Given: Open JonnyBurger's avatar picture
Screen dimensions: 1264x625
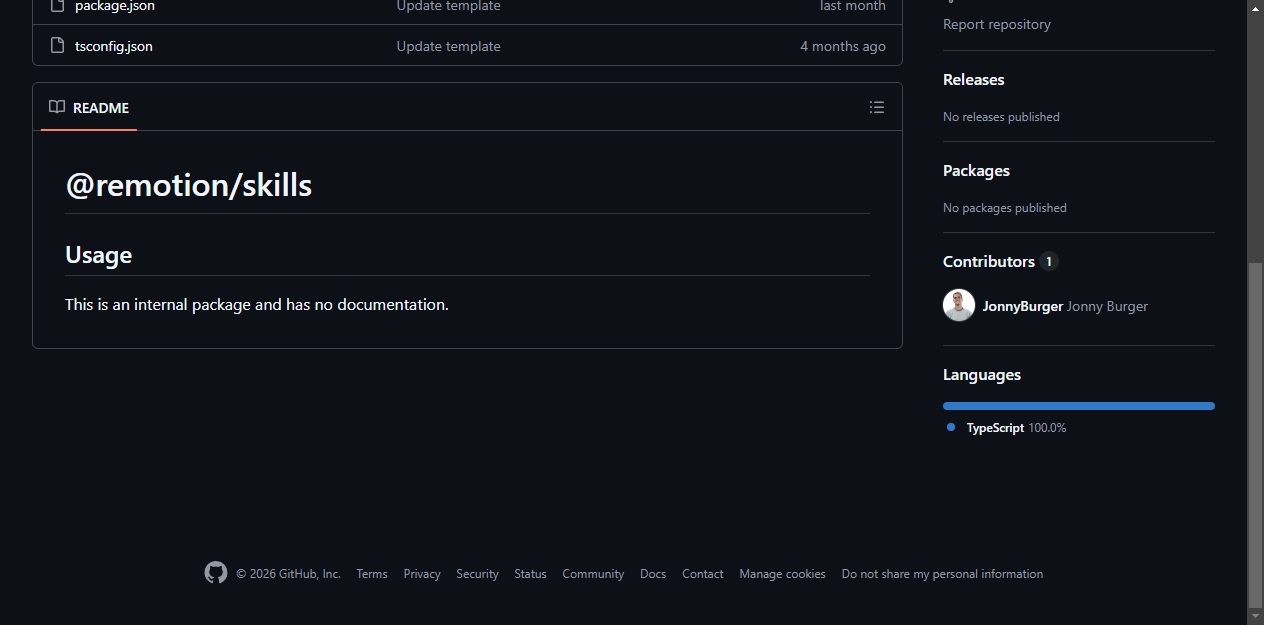Looking at the screenshot, I should coord(959,305).
